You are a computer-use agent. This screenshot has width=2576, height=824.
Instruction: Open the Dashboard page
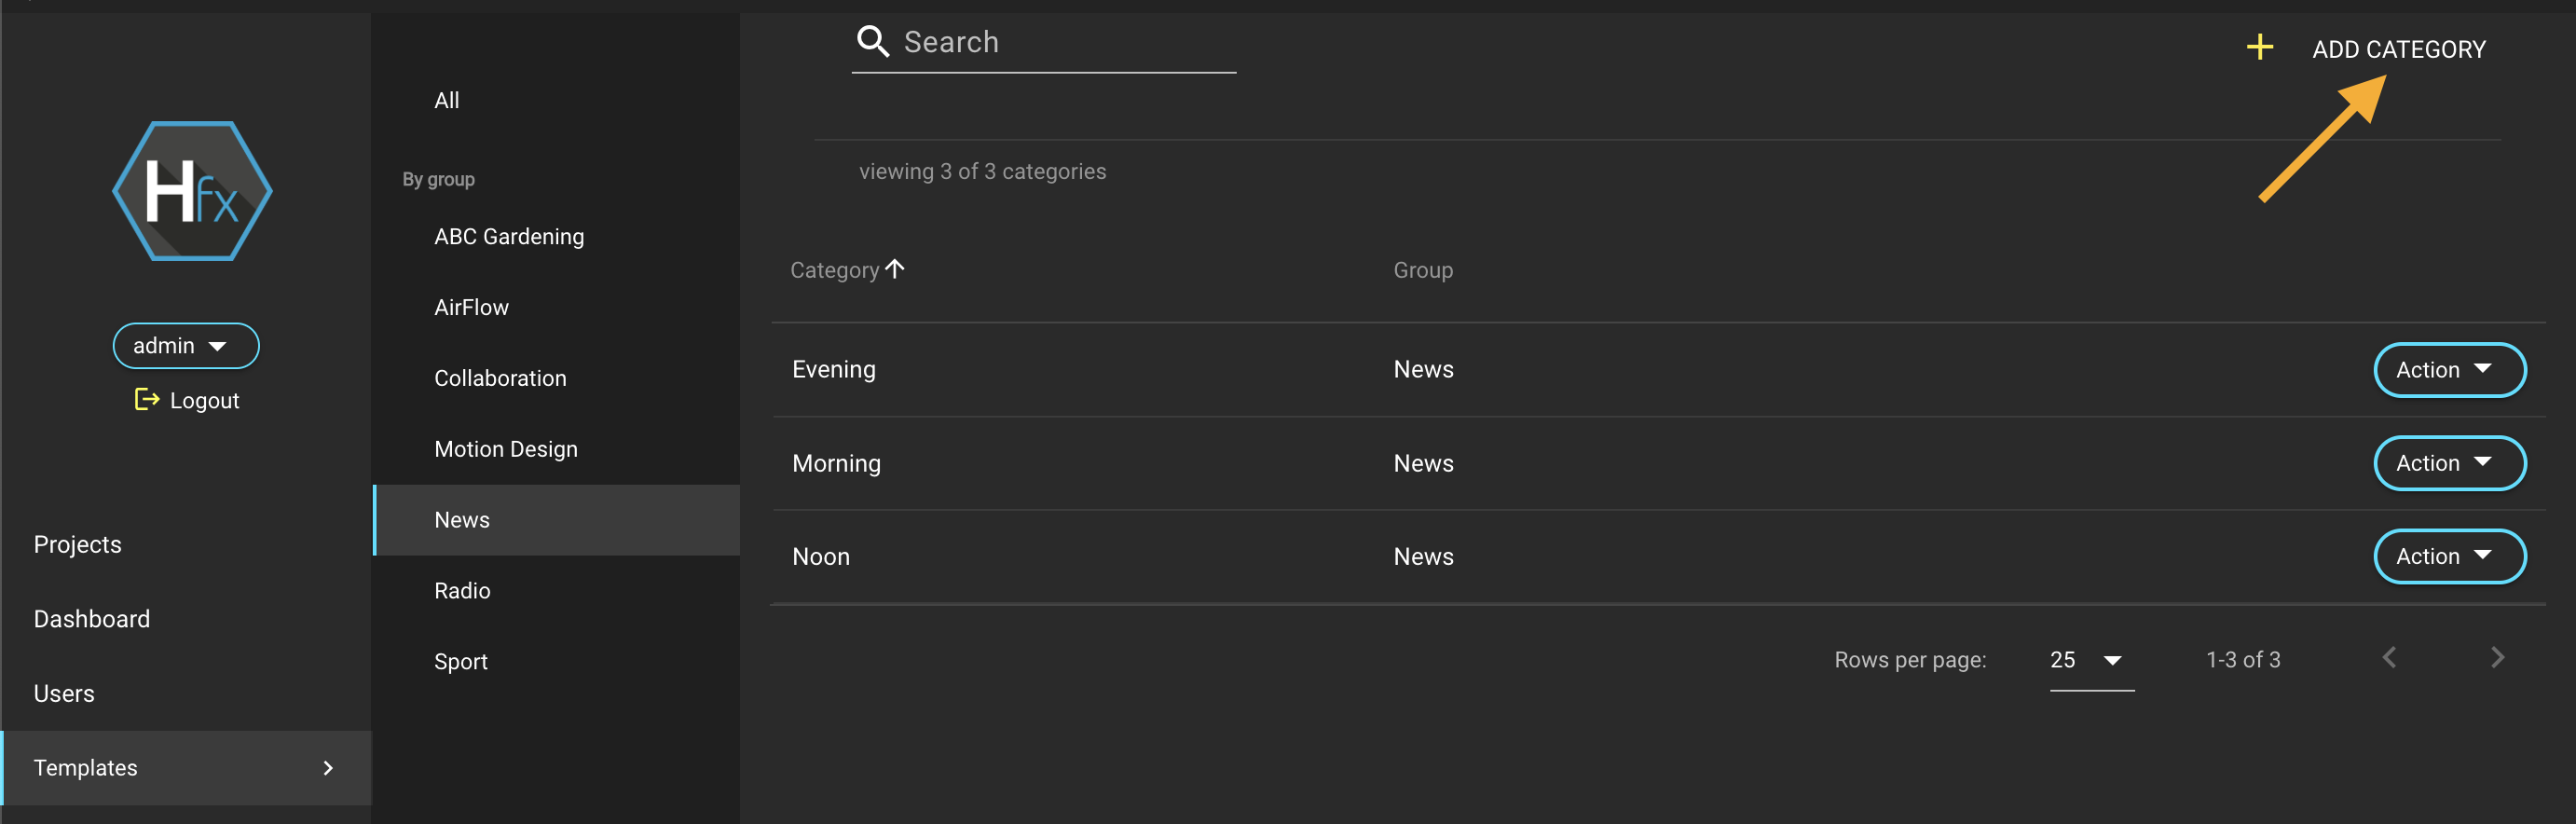[x=92, y=619]
